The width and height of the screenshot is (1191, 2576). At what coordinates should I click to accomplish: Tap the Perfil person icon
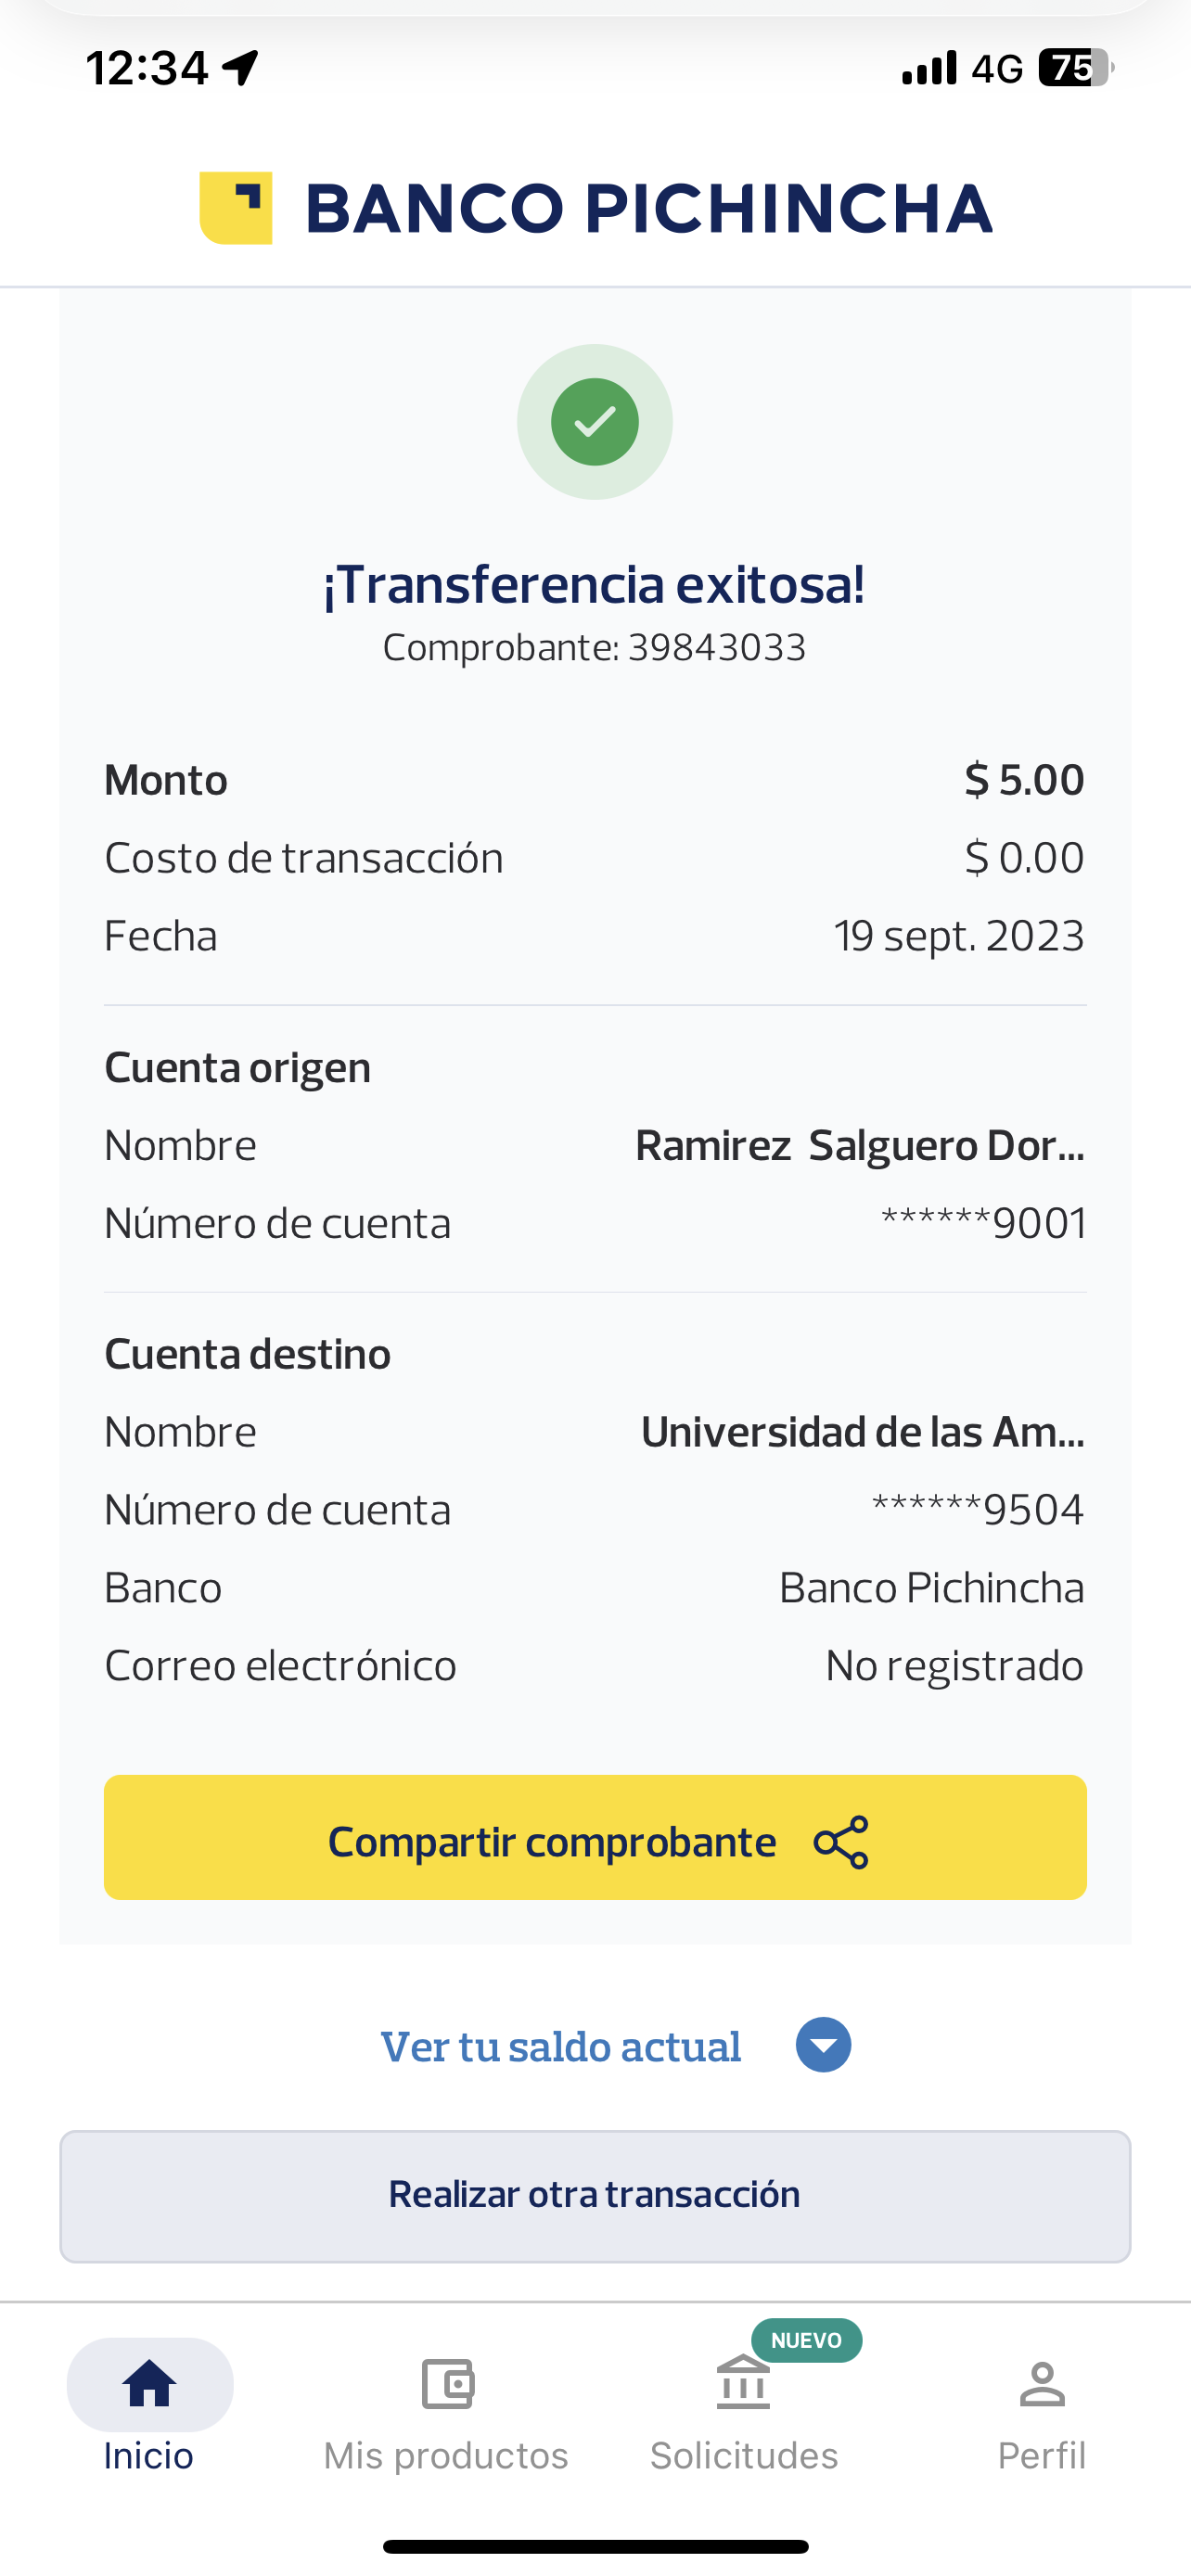[1041, 2384]
